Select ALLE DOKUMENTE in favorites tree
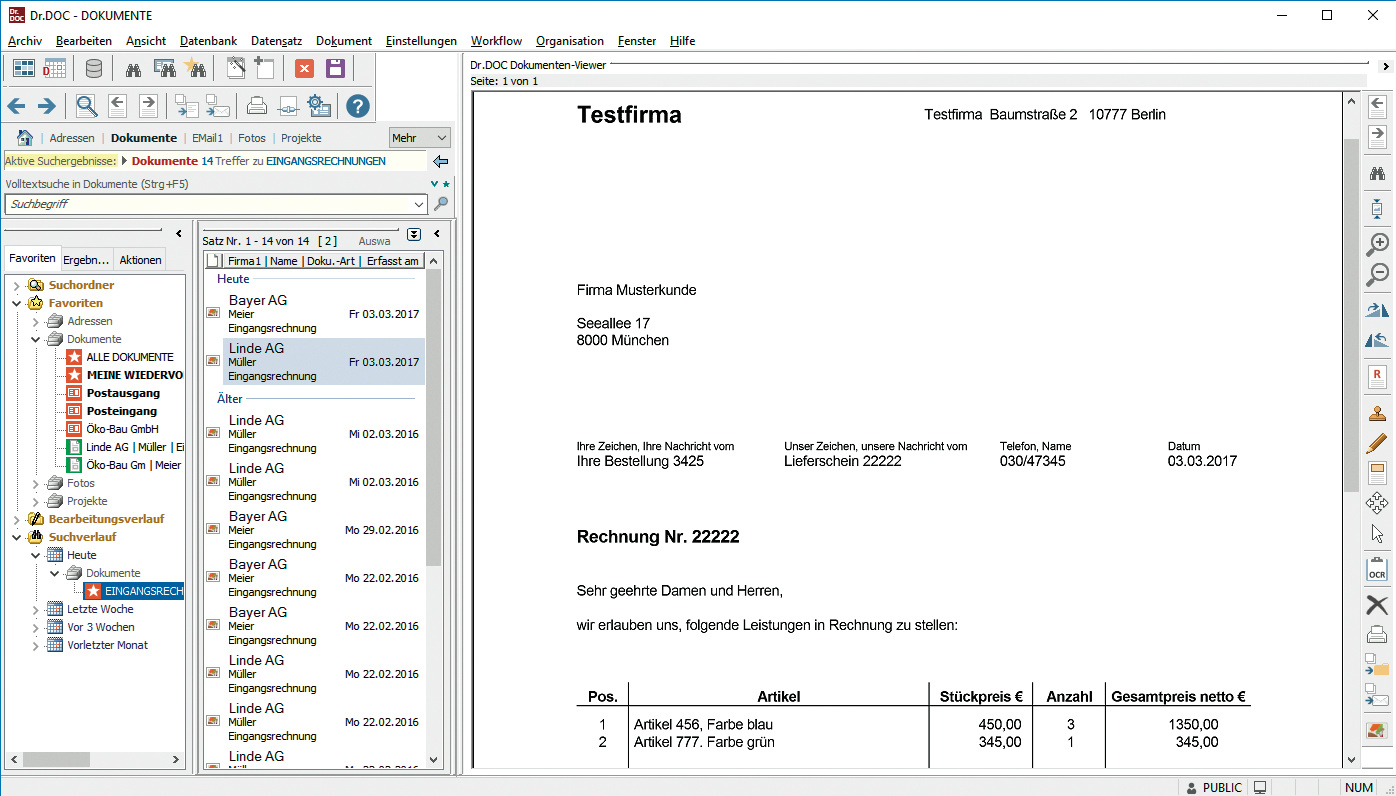Image resolution: width=1396 pixels, height=796 pixels. coord(129,357)
